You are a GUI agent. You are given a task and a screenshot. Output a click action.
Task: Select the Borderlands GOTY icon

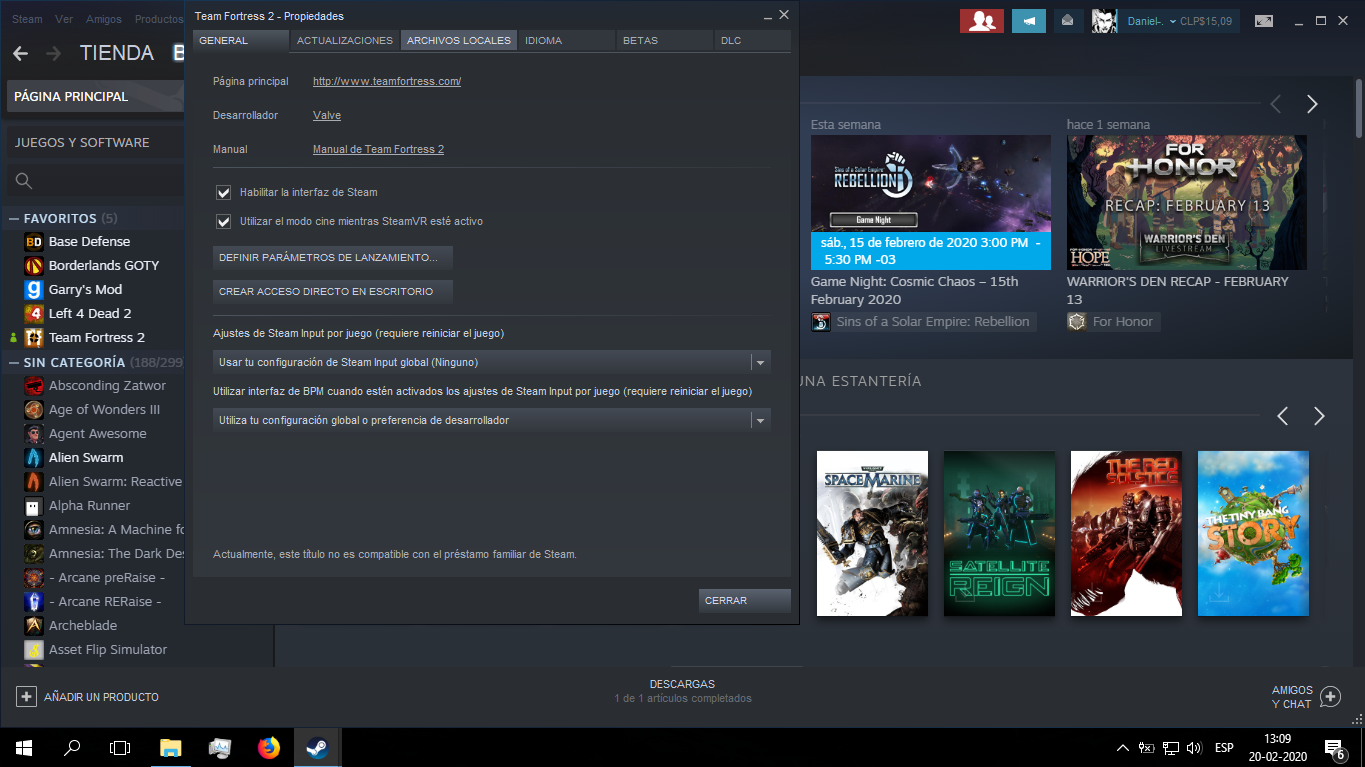coord(34,265)
